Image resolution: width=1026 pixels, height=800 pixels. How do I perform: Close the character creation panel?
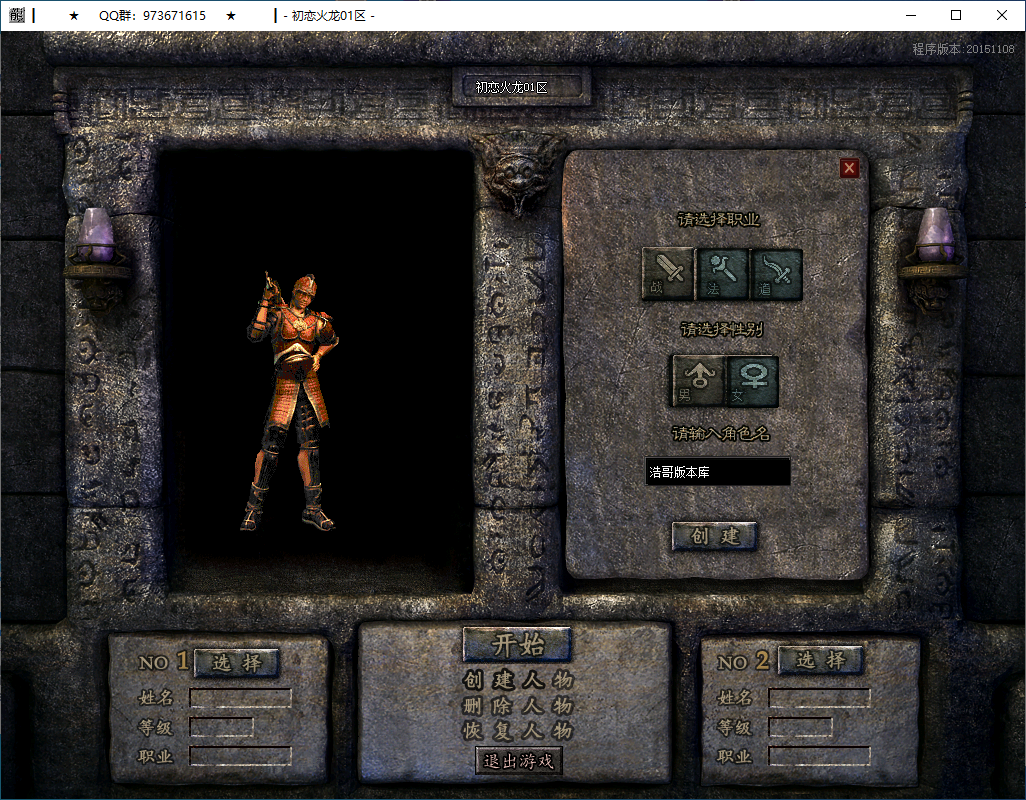coord(849,168)
